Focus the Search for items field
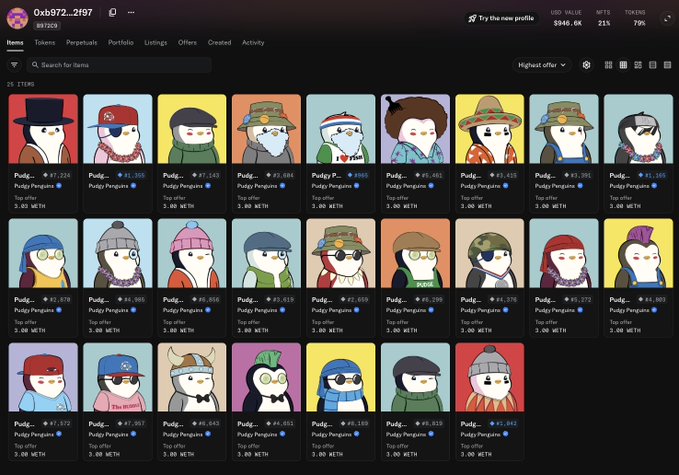 point(120,65)
